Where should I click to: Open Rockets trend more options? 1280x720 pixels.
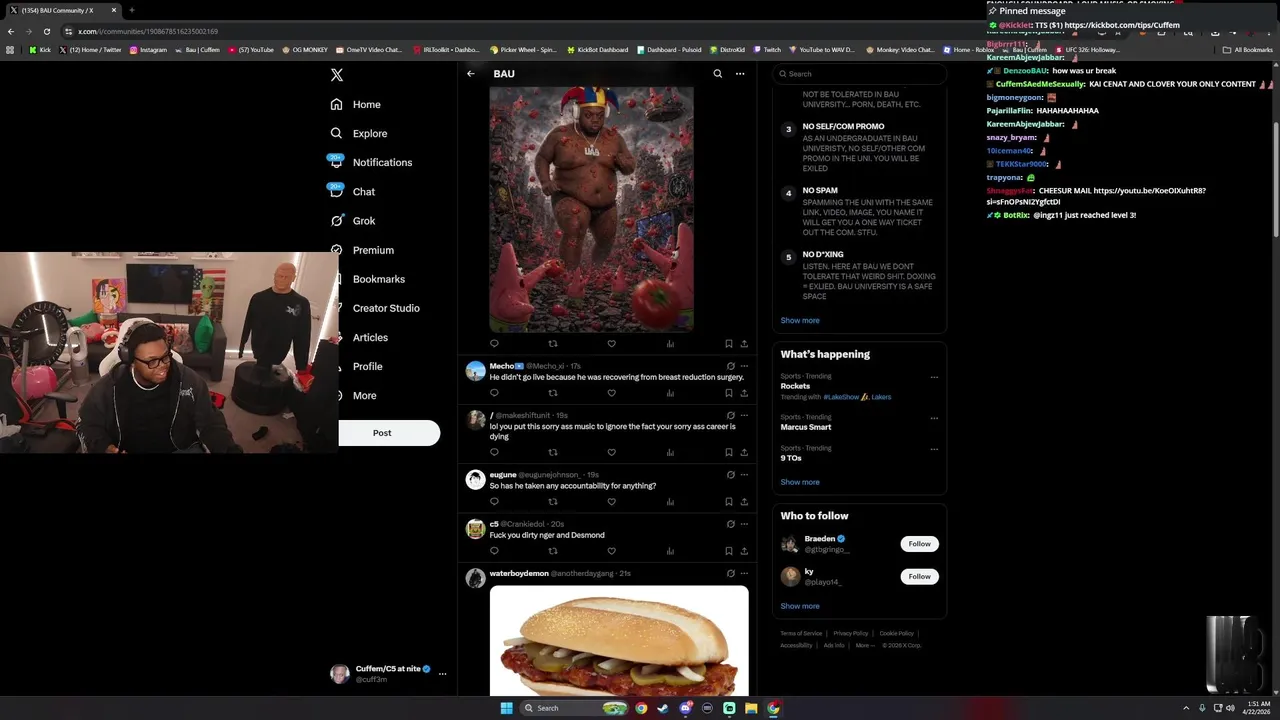934,377
